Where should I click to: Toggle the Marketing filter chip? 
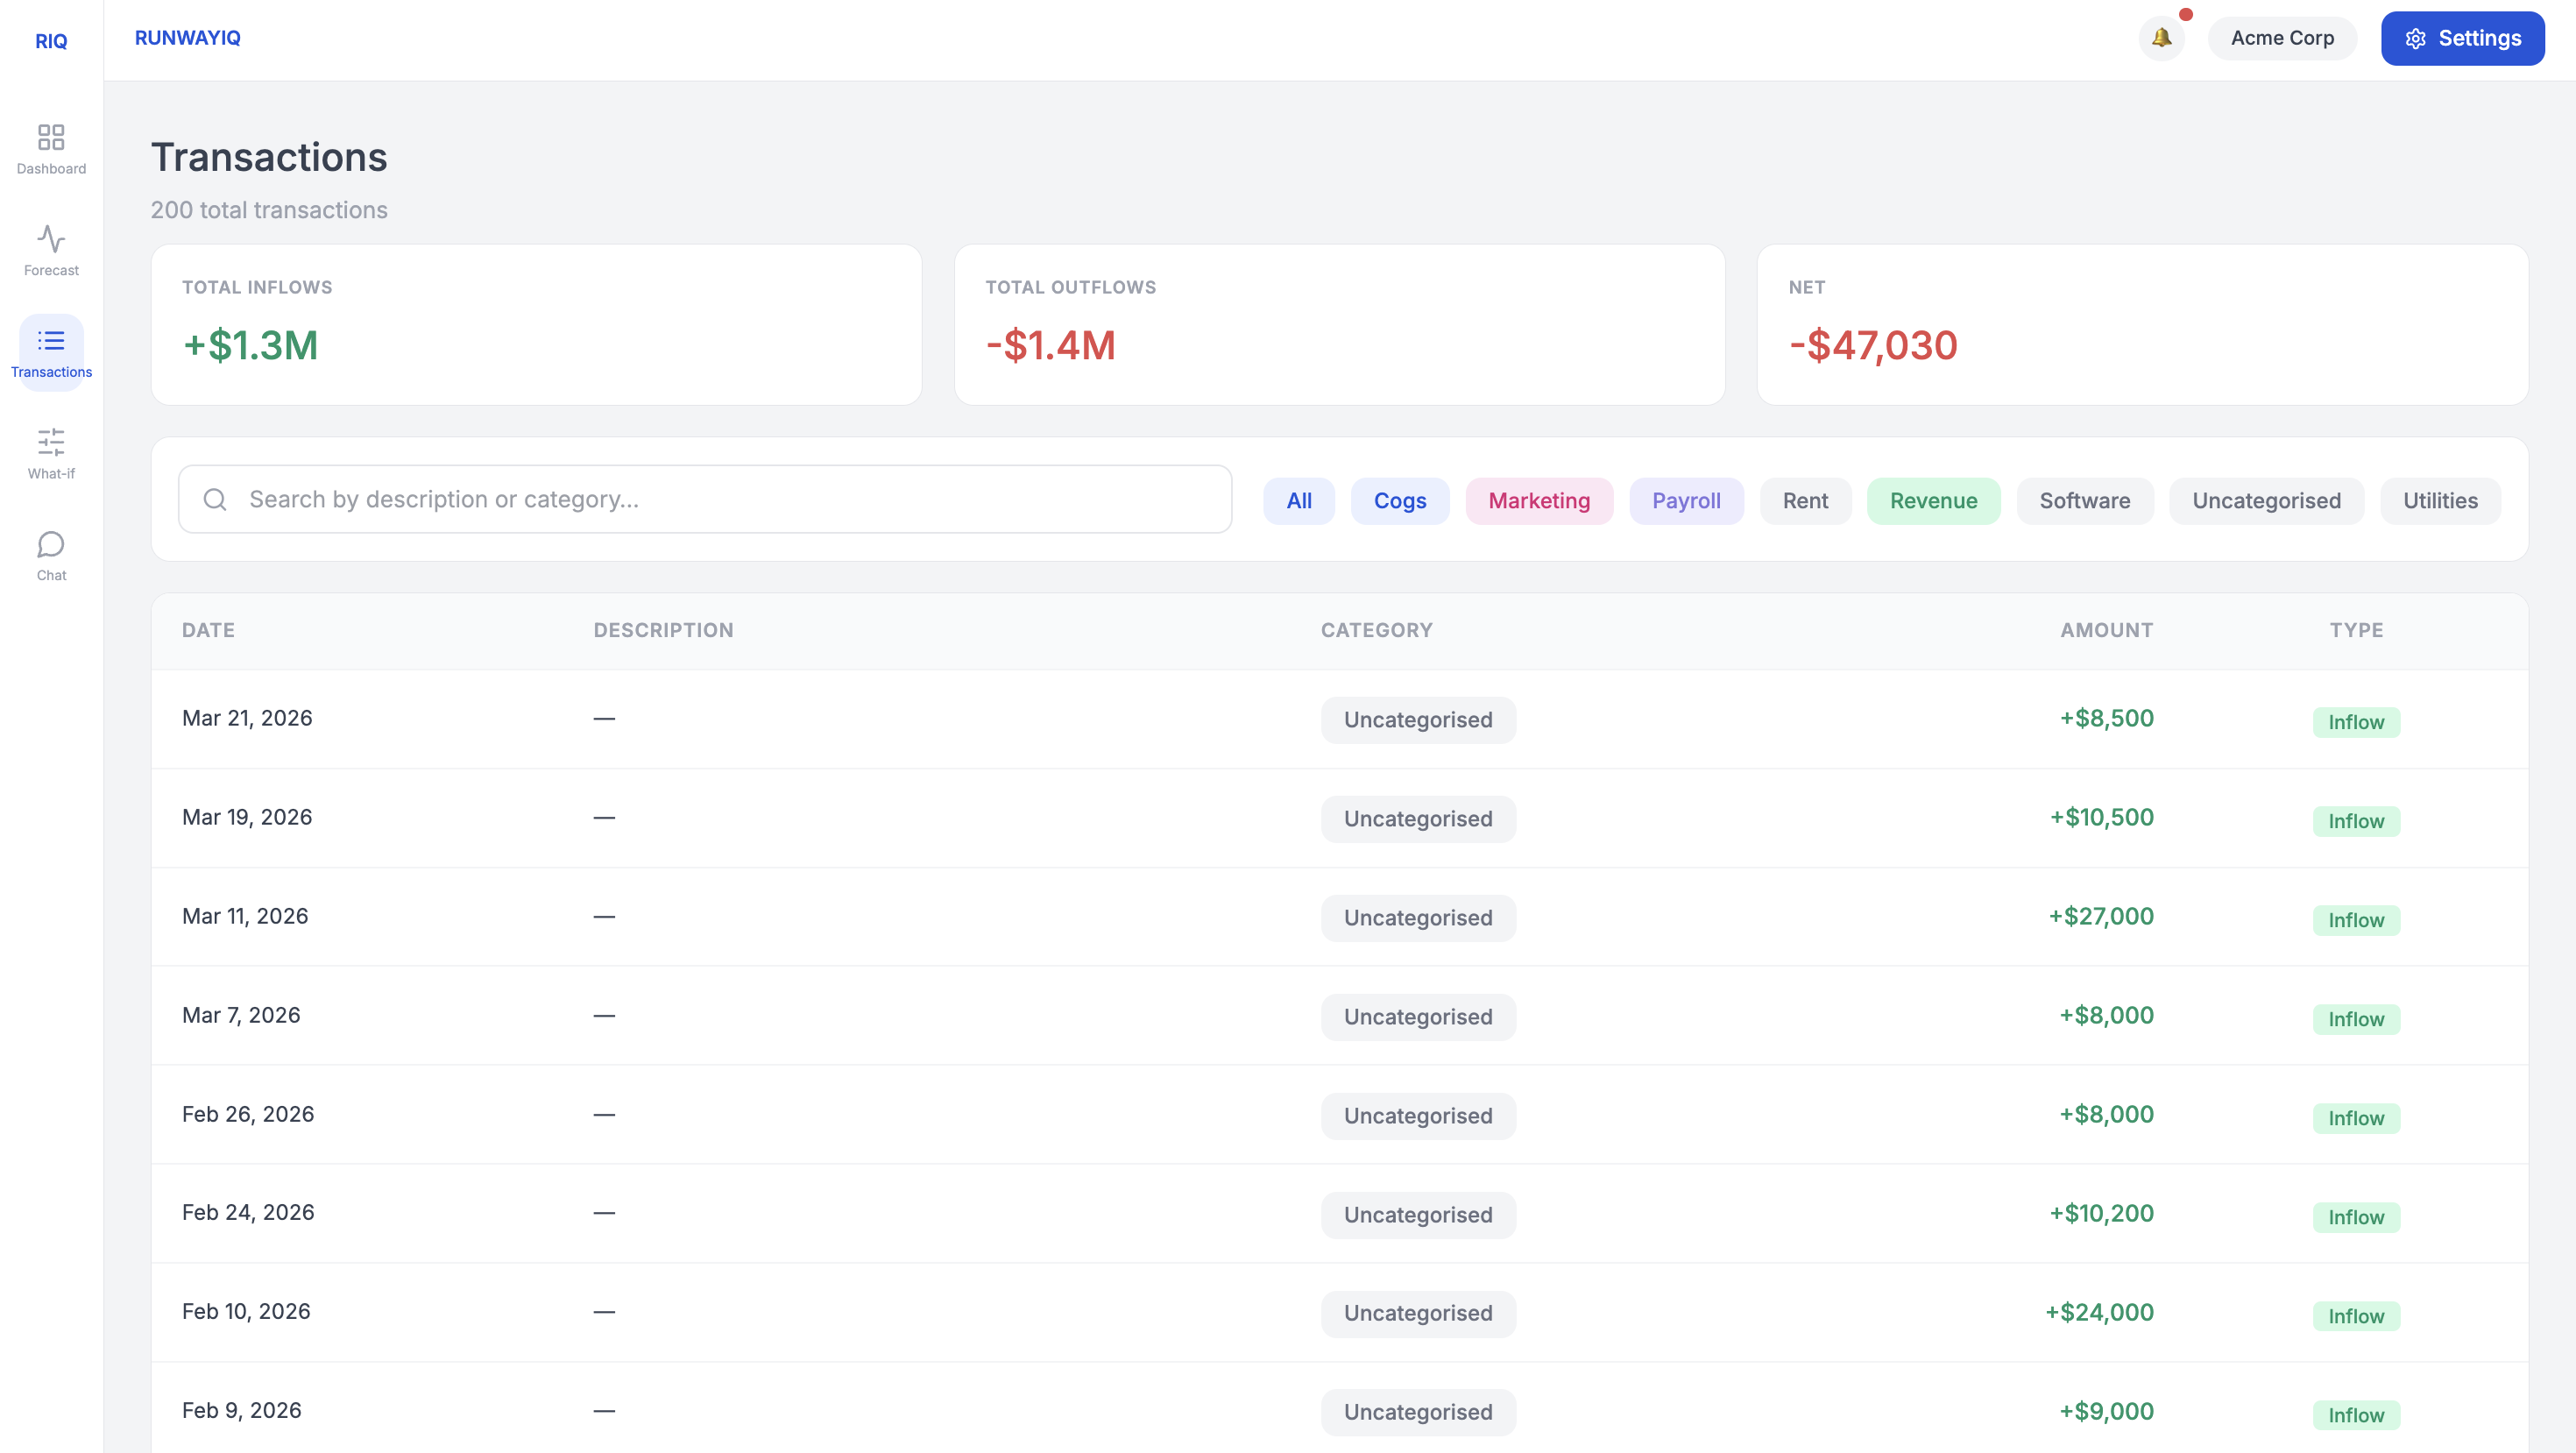(1538, 501)
